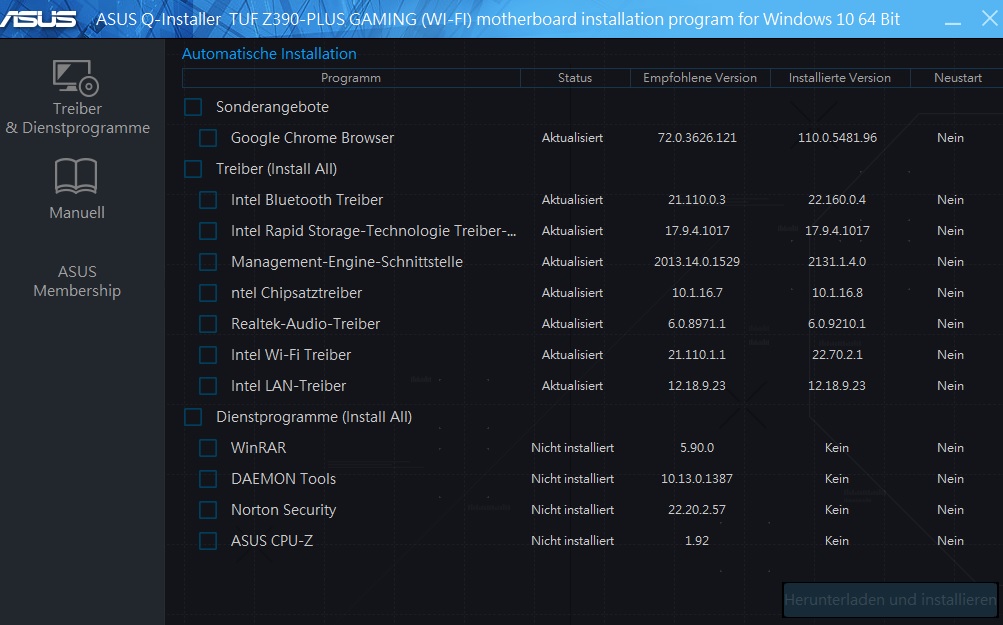The height and width of the screenshot is (625, 1003).
Task: Click the DAEMON Tools program name
Action: tap(283, 479)
